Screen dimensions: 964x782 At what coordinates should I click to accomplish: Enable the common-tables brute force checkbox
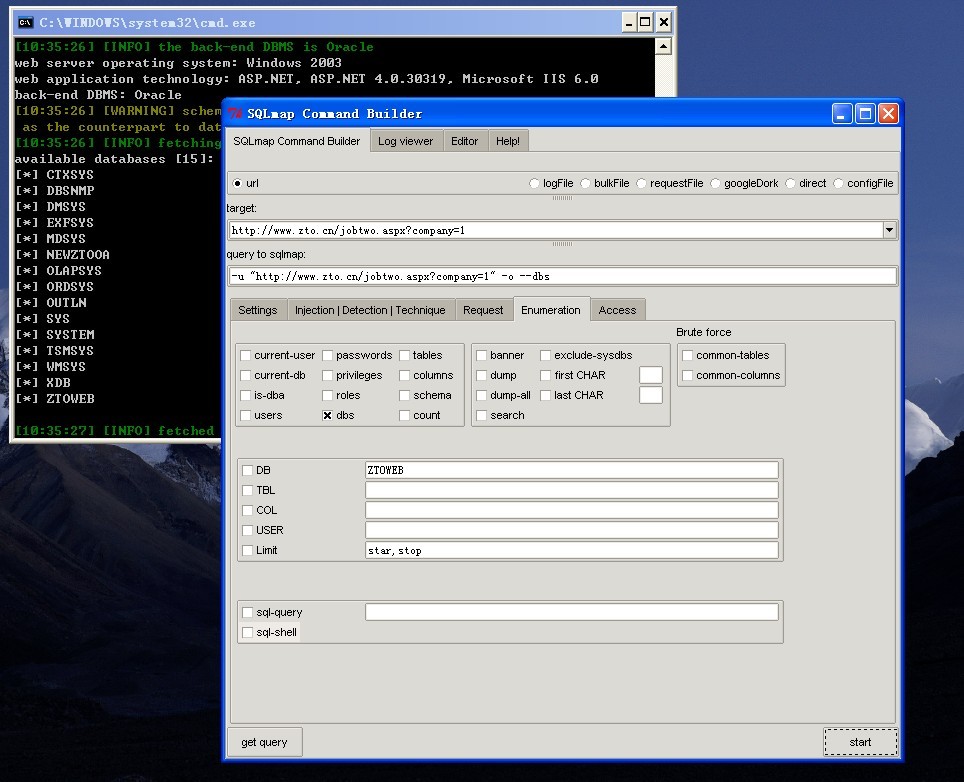[688, 355]
